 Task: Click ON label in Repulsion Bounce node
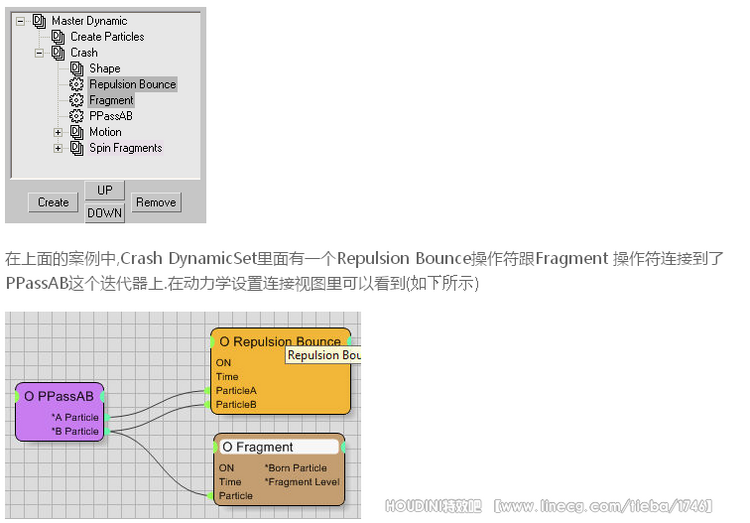(223, 363)
